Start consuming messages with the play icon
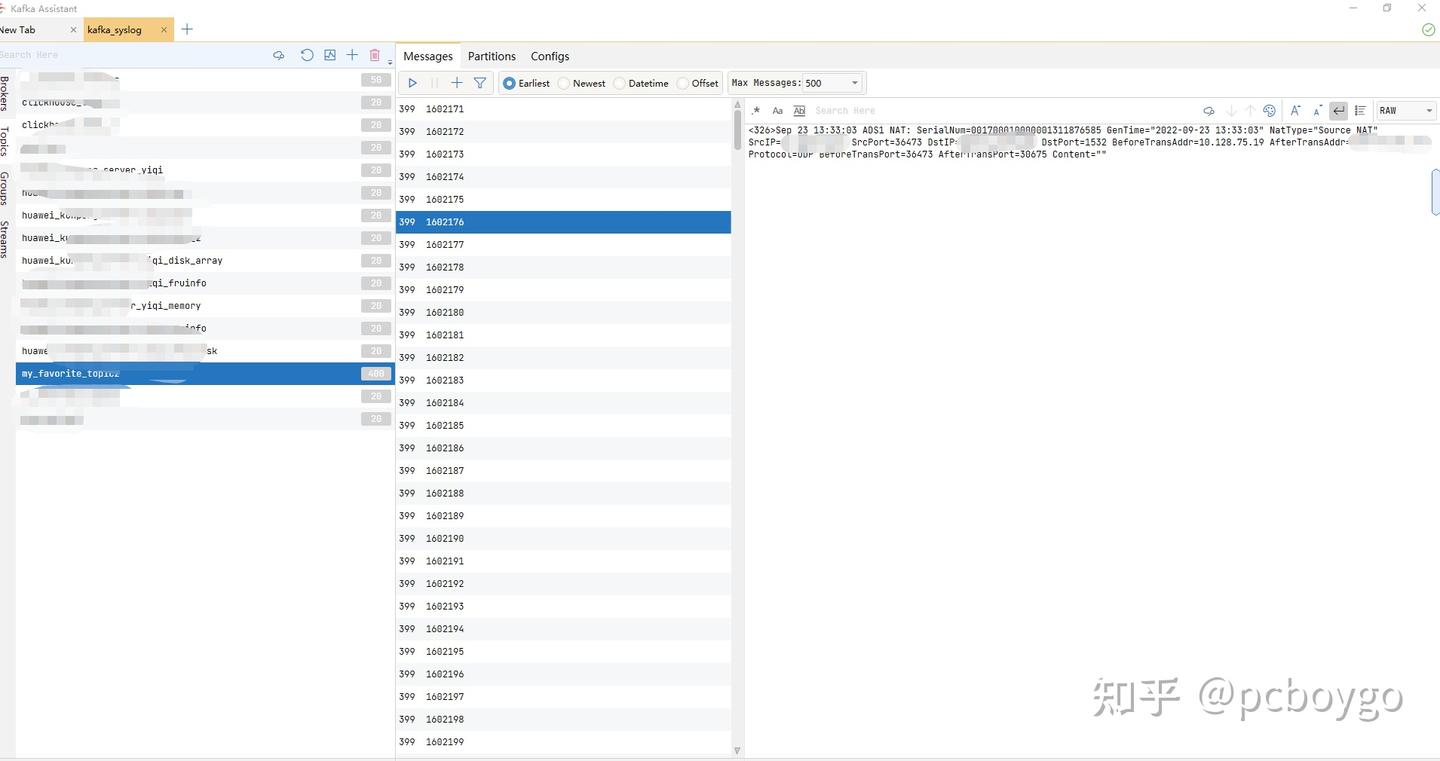 [412, 82]
